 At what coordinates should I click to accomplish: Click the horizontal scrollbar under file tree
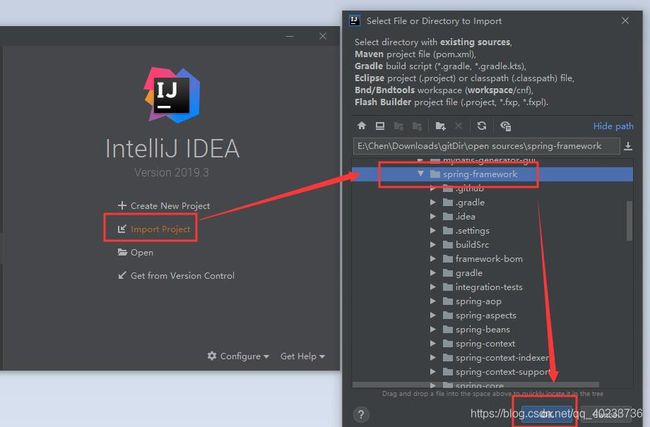(x=475, y=385)
